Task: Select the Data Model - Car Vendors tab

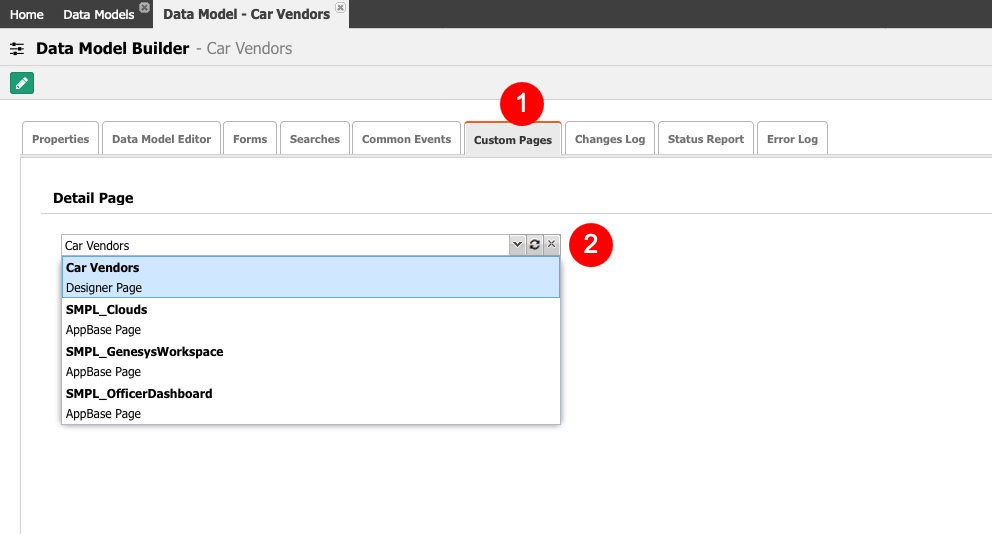Action: (247, 14)
